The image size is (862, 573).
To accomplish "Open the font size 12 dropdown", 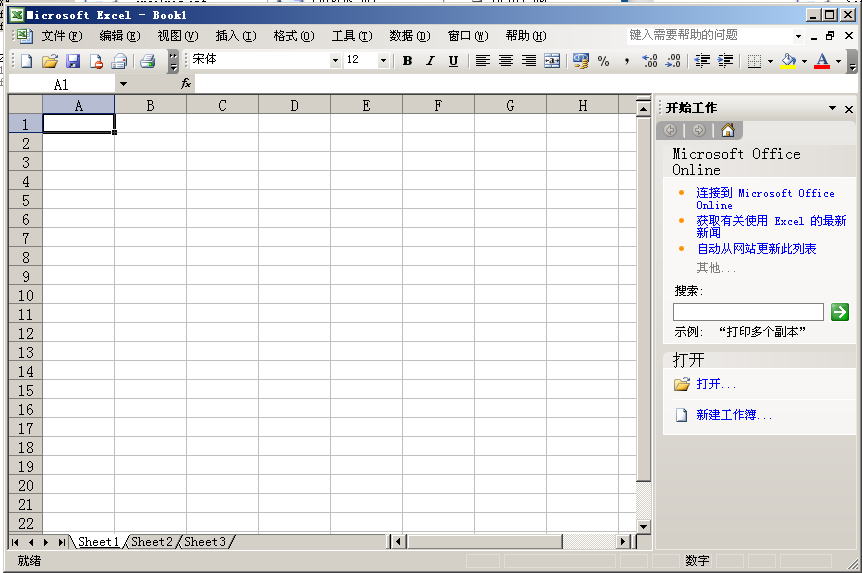I will [383, 60].
